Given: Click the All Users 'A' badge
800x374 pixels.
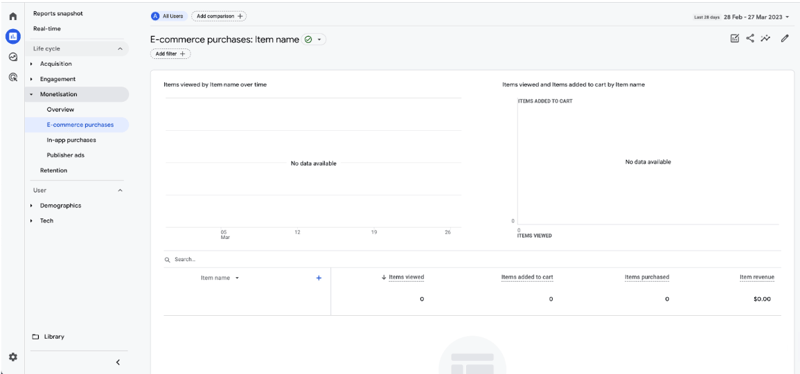Looking at the screenshot, I should coord(155,16).
